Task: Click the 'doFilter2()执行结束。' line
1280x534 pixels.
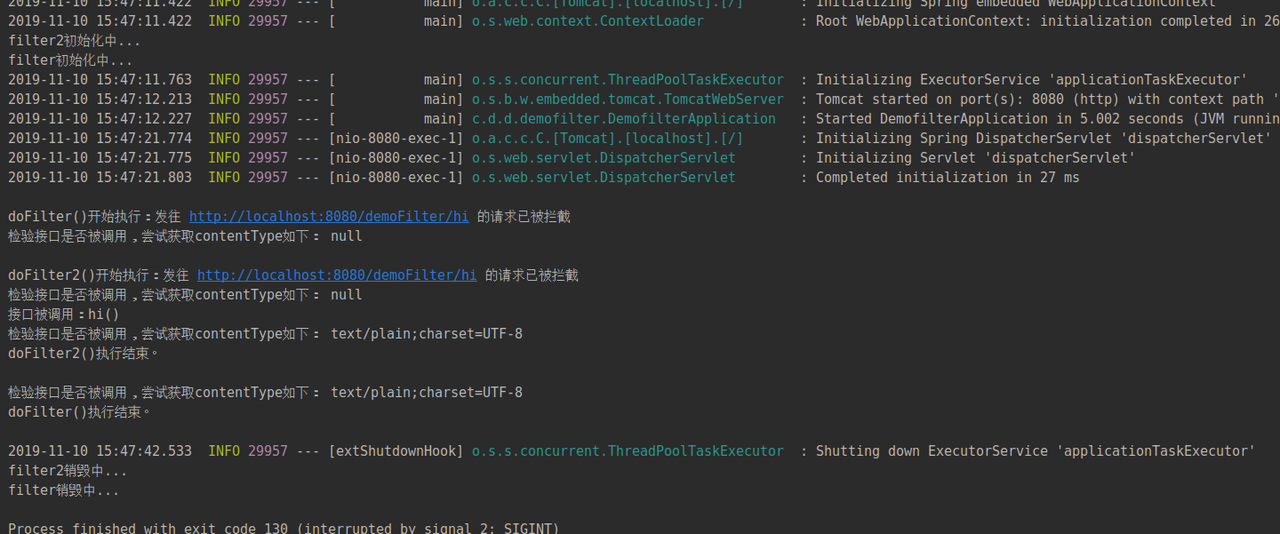Action: pos(84,353)
